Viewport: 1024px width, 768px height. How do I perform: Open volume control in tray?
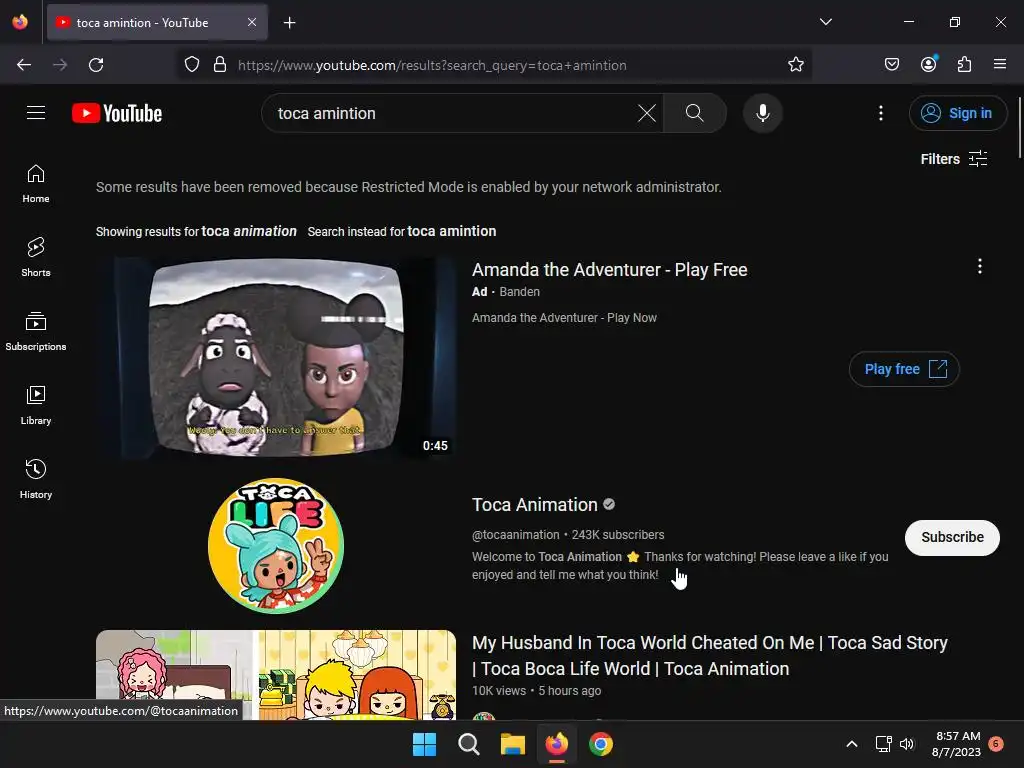pyautogui.click(x=906, y=744)
